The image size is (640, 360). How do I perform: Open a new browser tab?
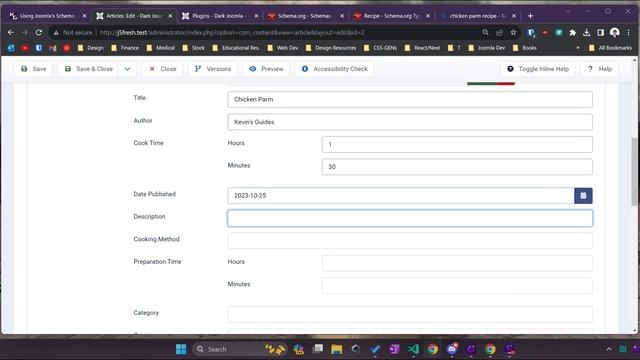click(x=530, y=16)
